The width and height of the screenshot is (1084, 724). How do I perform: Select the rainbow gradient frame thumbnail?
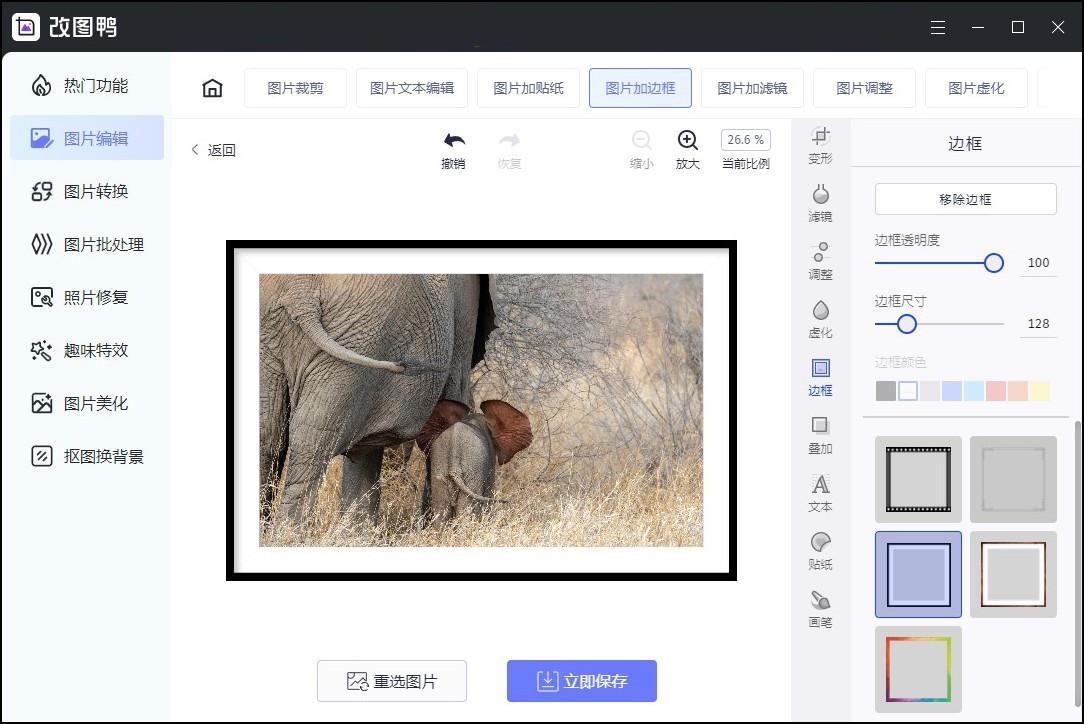coord(918,669)
